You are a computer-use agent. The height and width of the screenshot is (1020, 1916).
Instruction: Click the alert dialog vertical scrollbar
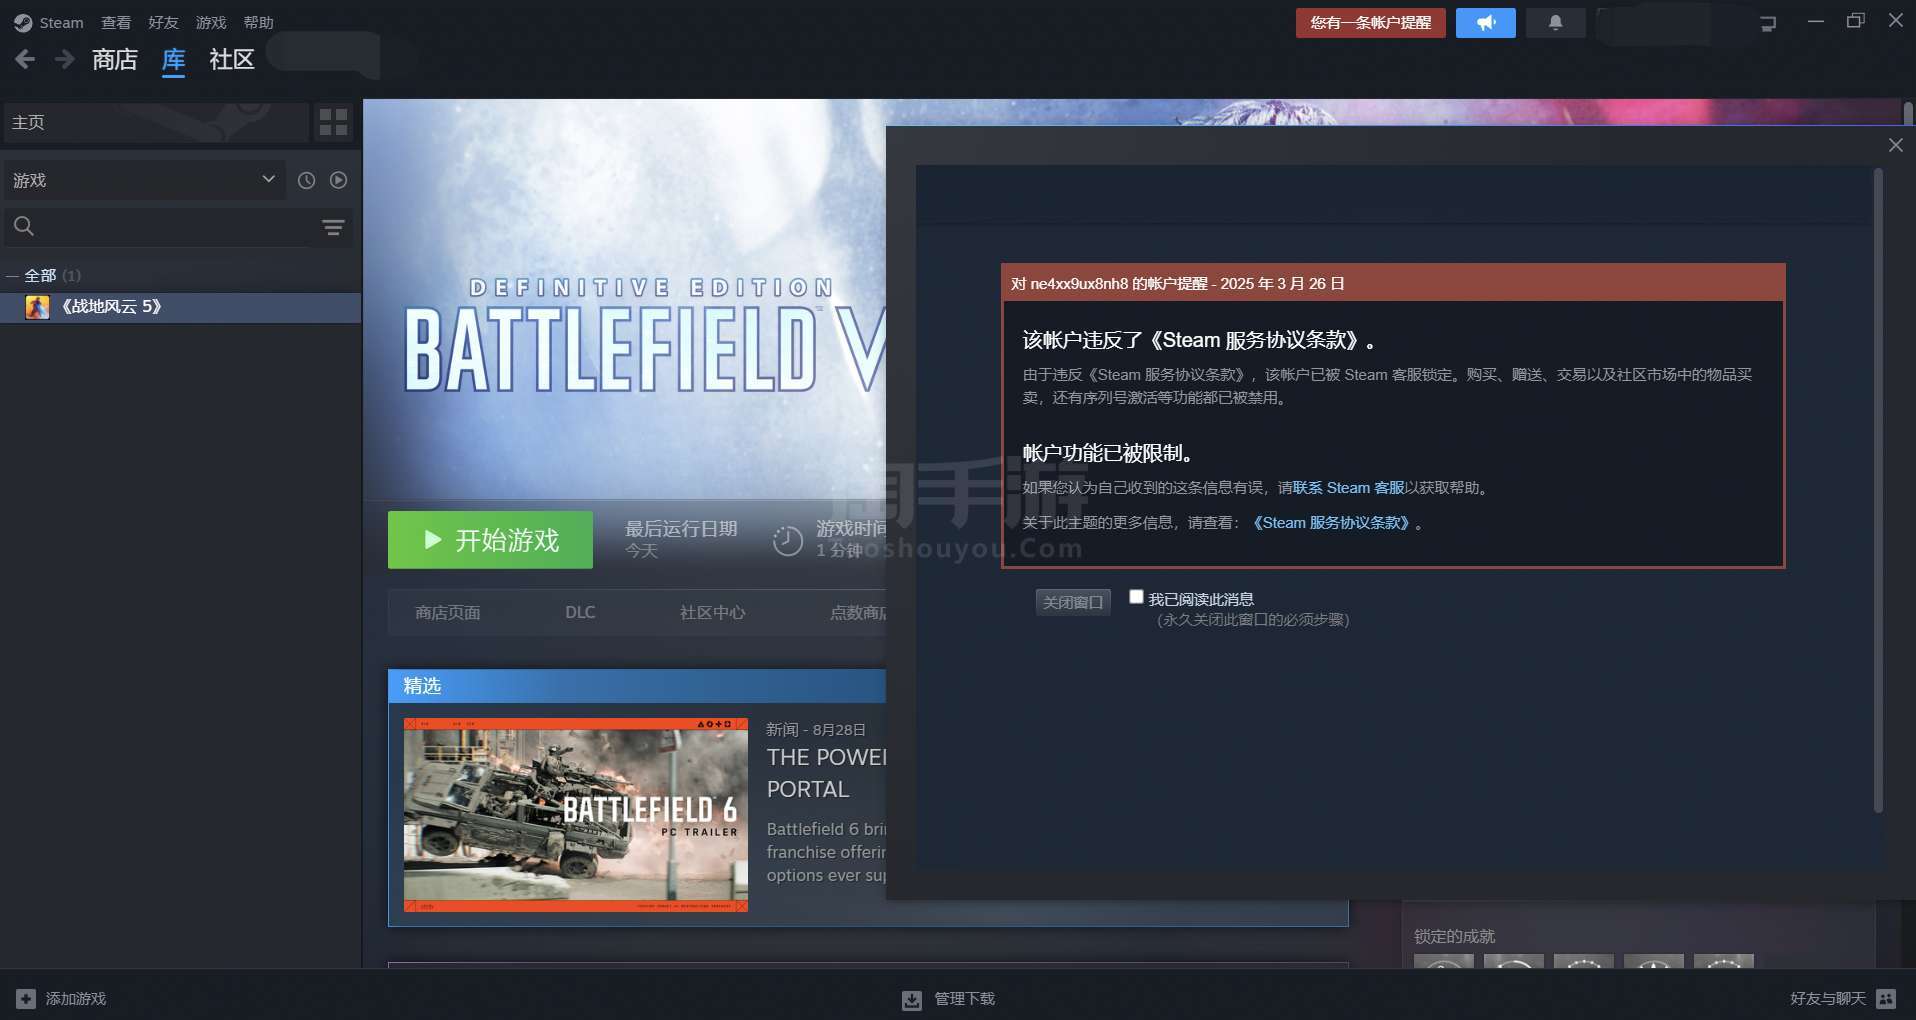(1878, 490)
